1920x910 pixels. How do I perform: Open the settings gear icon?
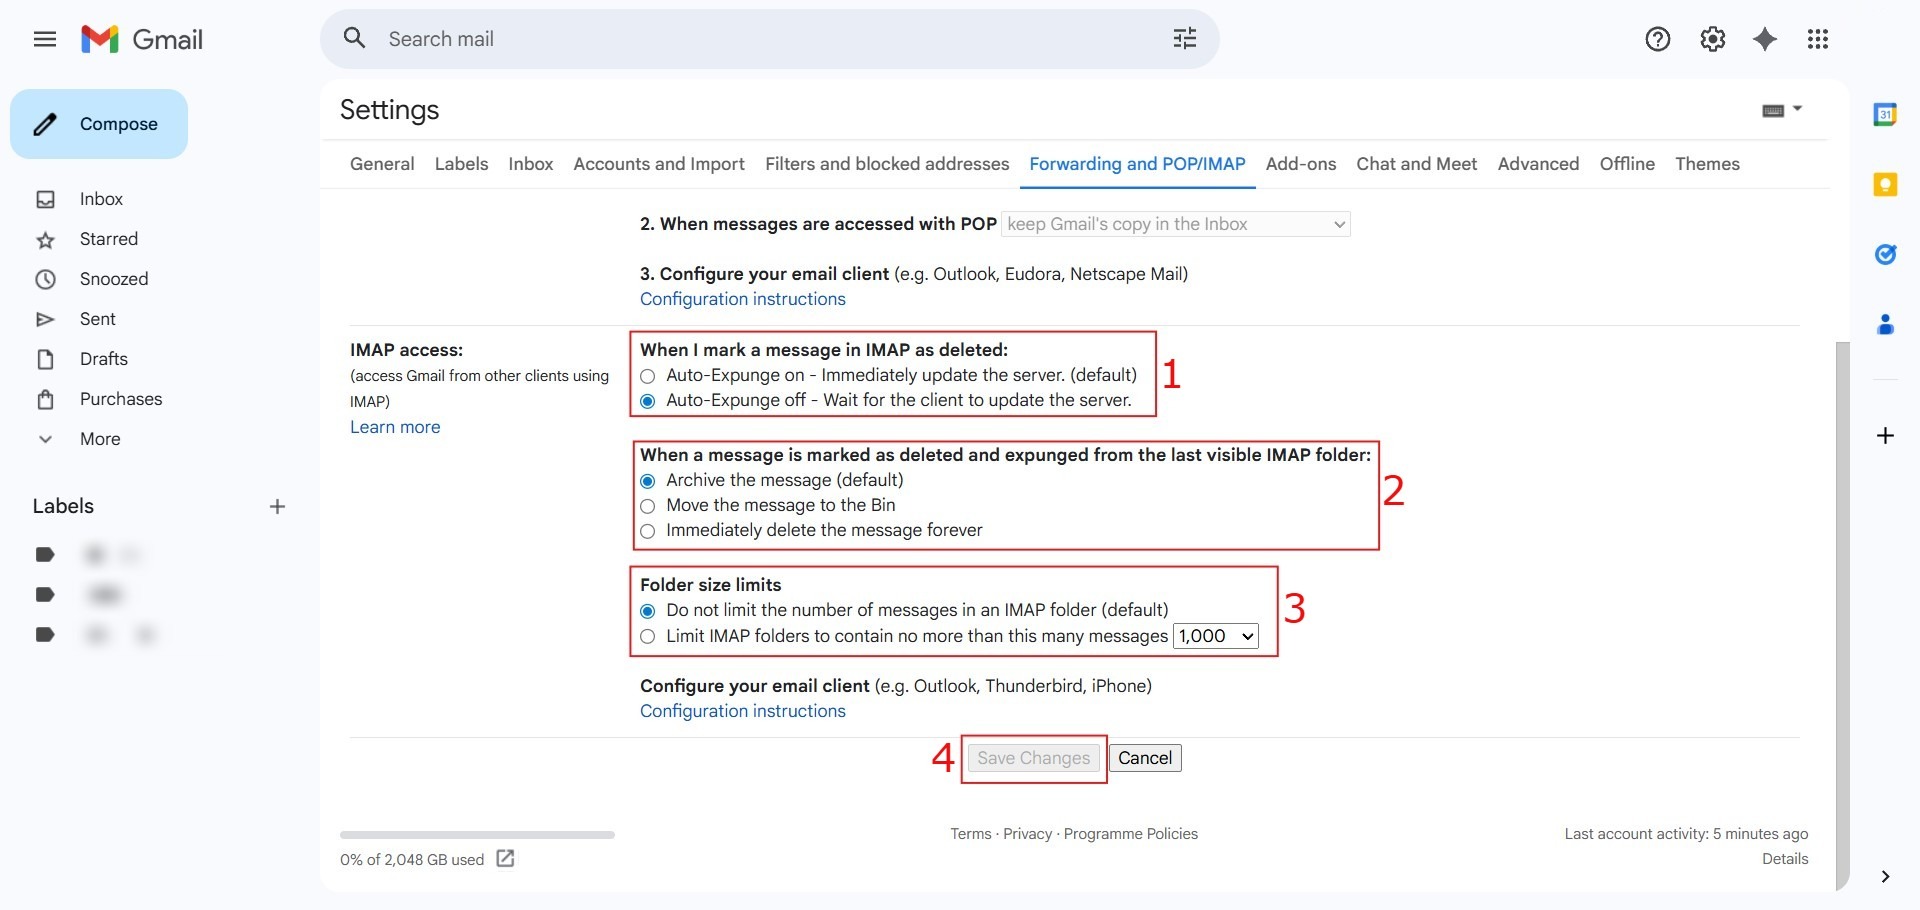click(x=1712, y=39)
